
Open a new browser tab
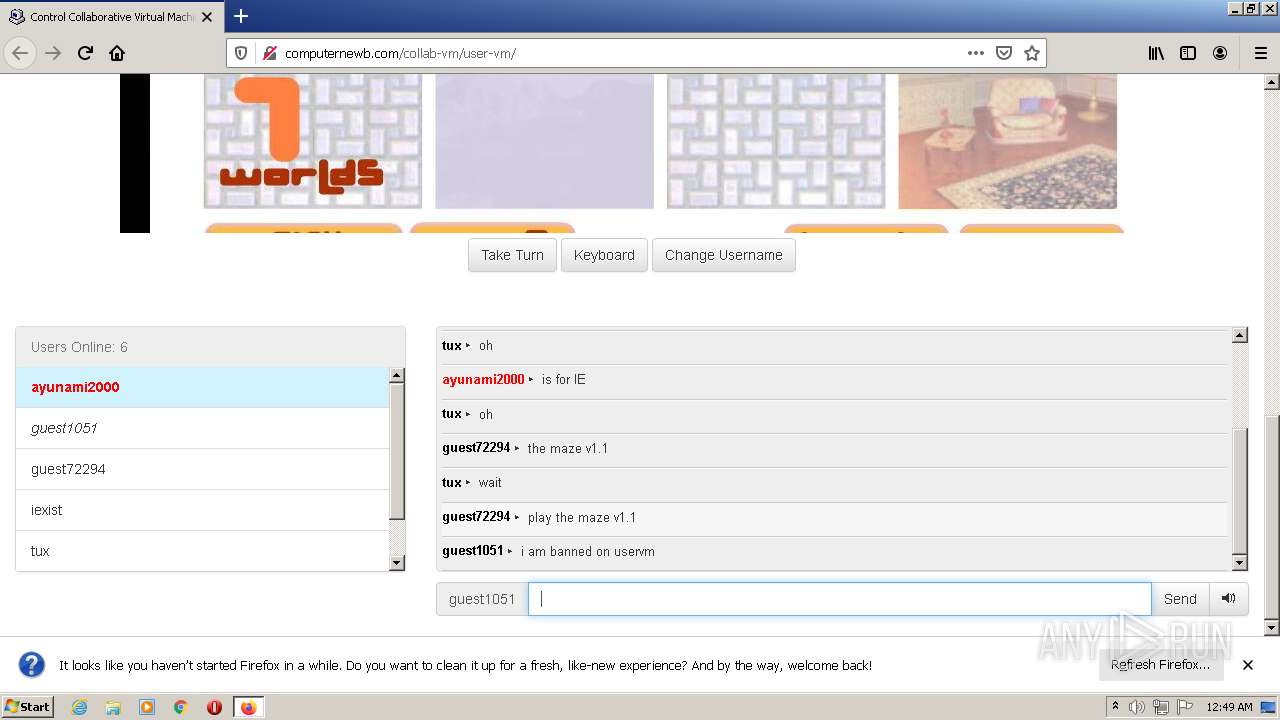(x=241, y=16)
